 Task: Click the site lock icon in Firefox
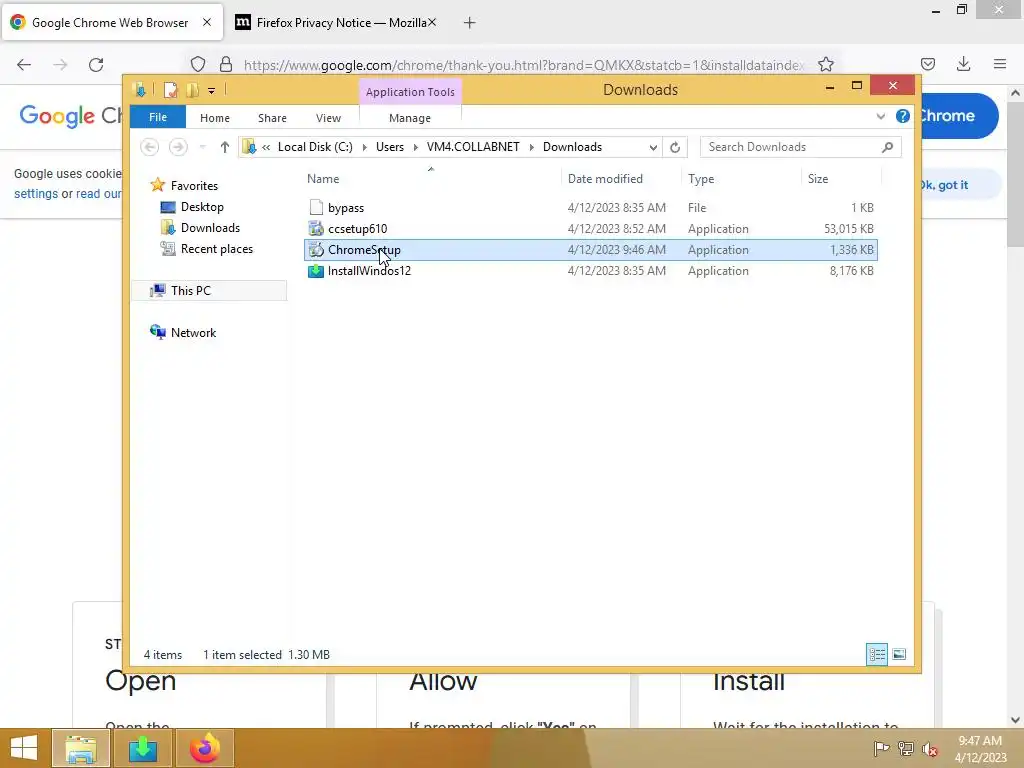(226, 64)
